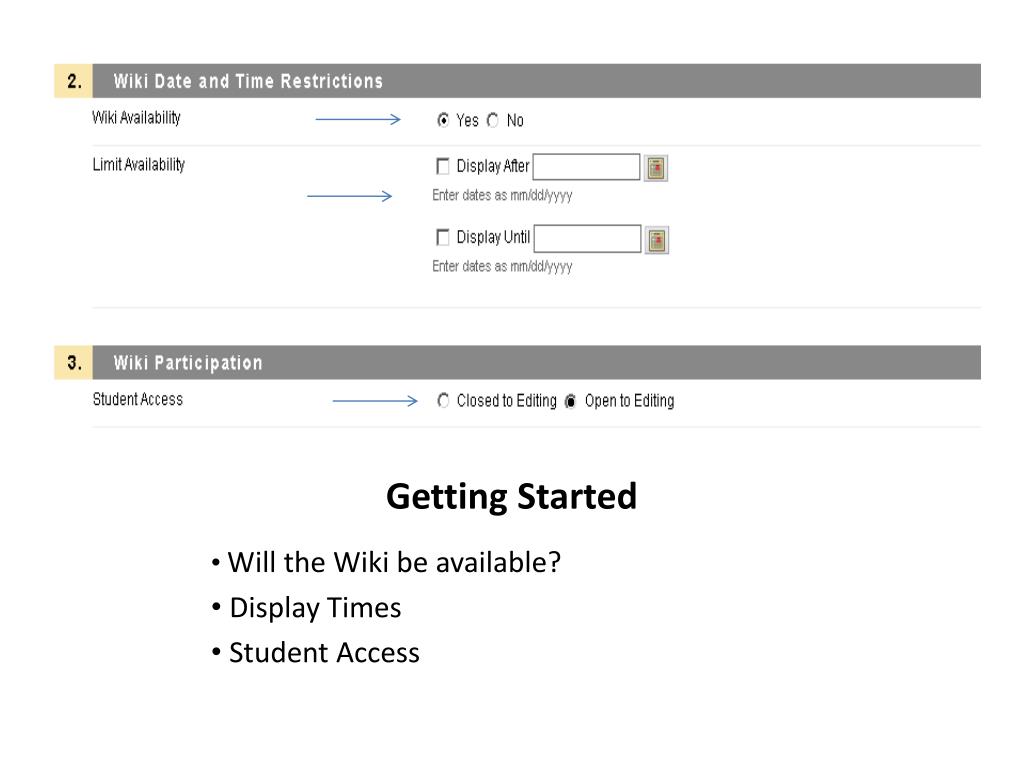Choose Closed to Editing student access
The height and width of the screenshot is (768, 1024).
[x=443, y=400]
